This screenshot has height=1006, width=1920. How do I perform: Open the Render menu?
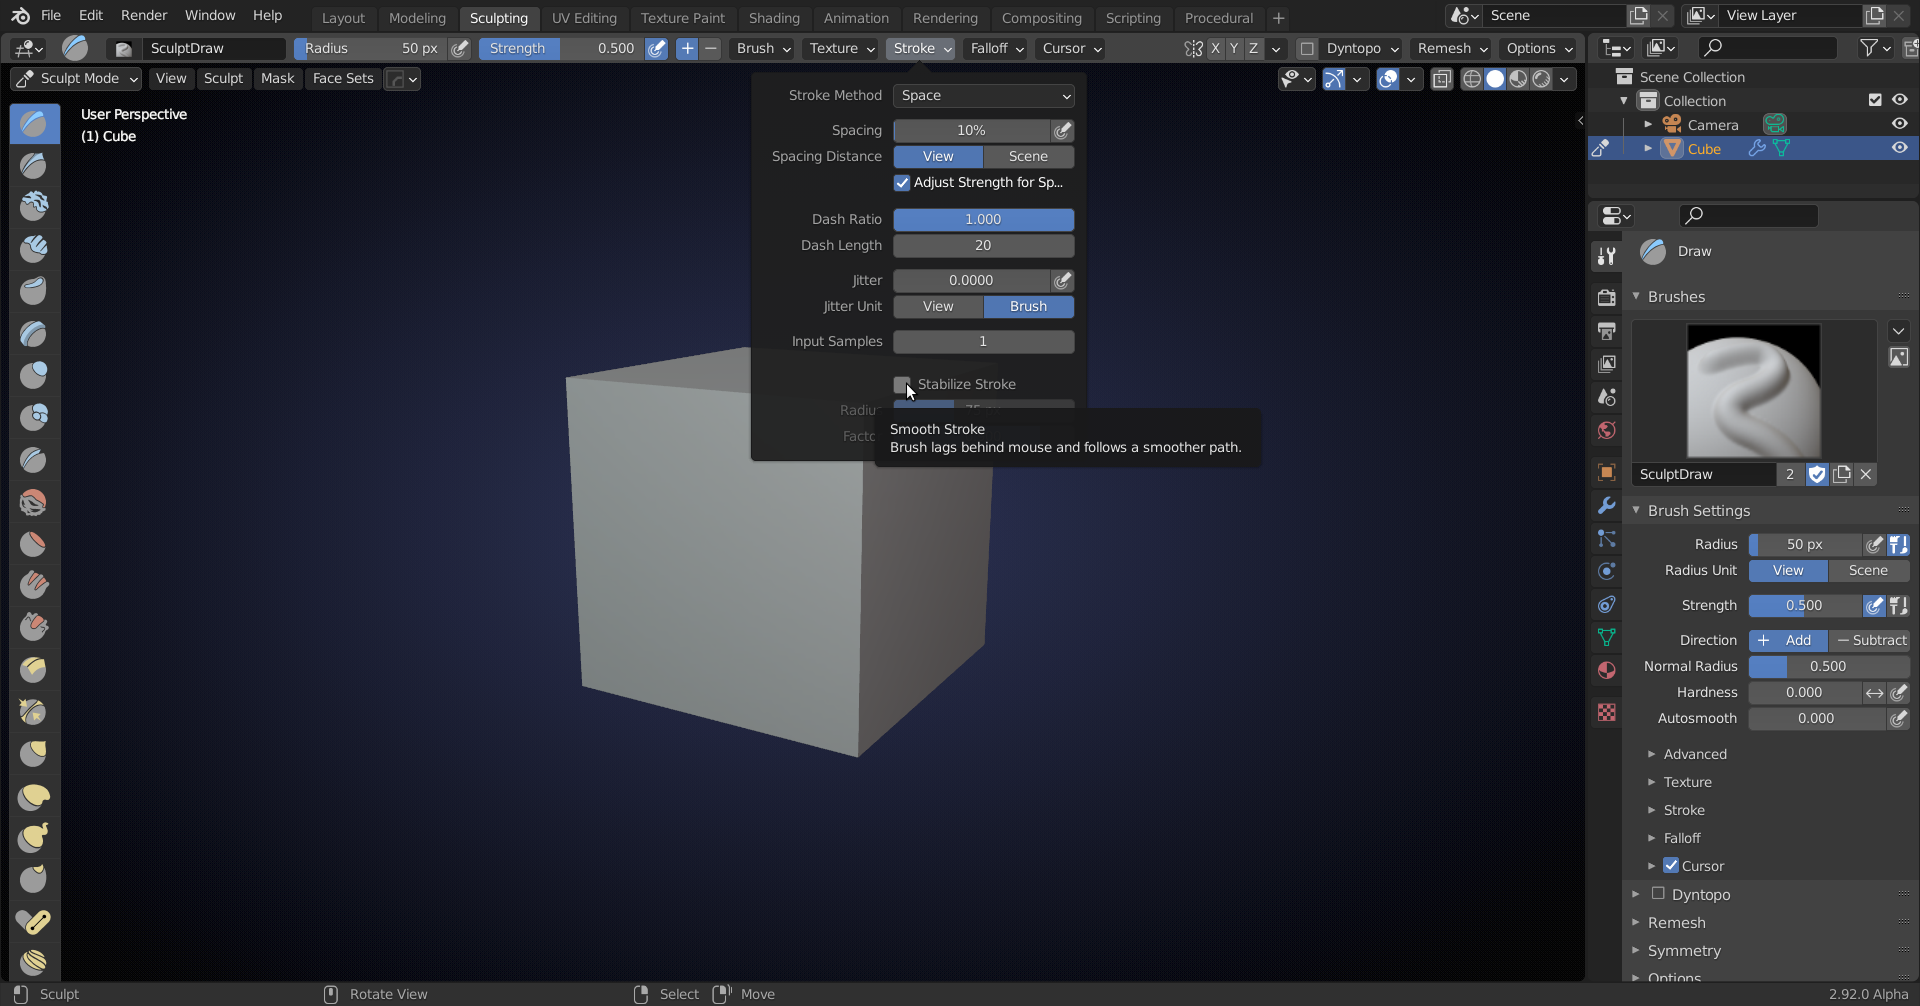tap(143, 15)
